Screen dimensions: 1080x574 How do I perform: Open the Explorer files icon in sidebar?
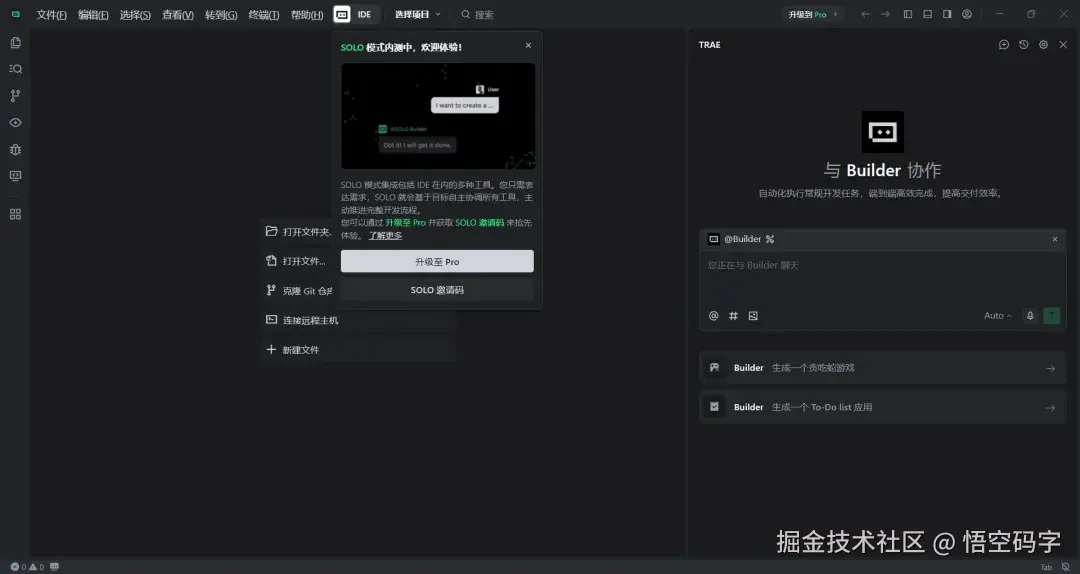point(15,43)
